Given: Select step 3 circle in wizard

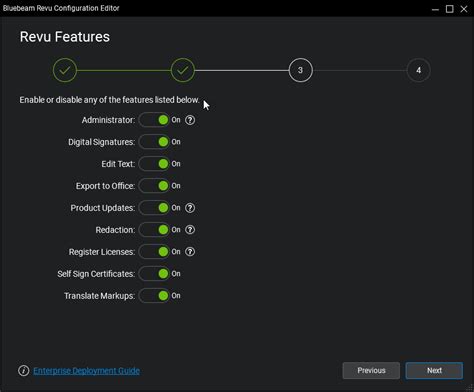Looking at the screenshot, I should 300,70.
